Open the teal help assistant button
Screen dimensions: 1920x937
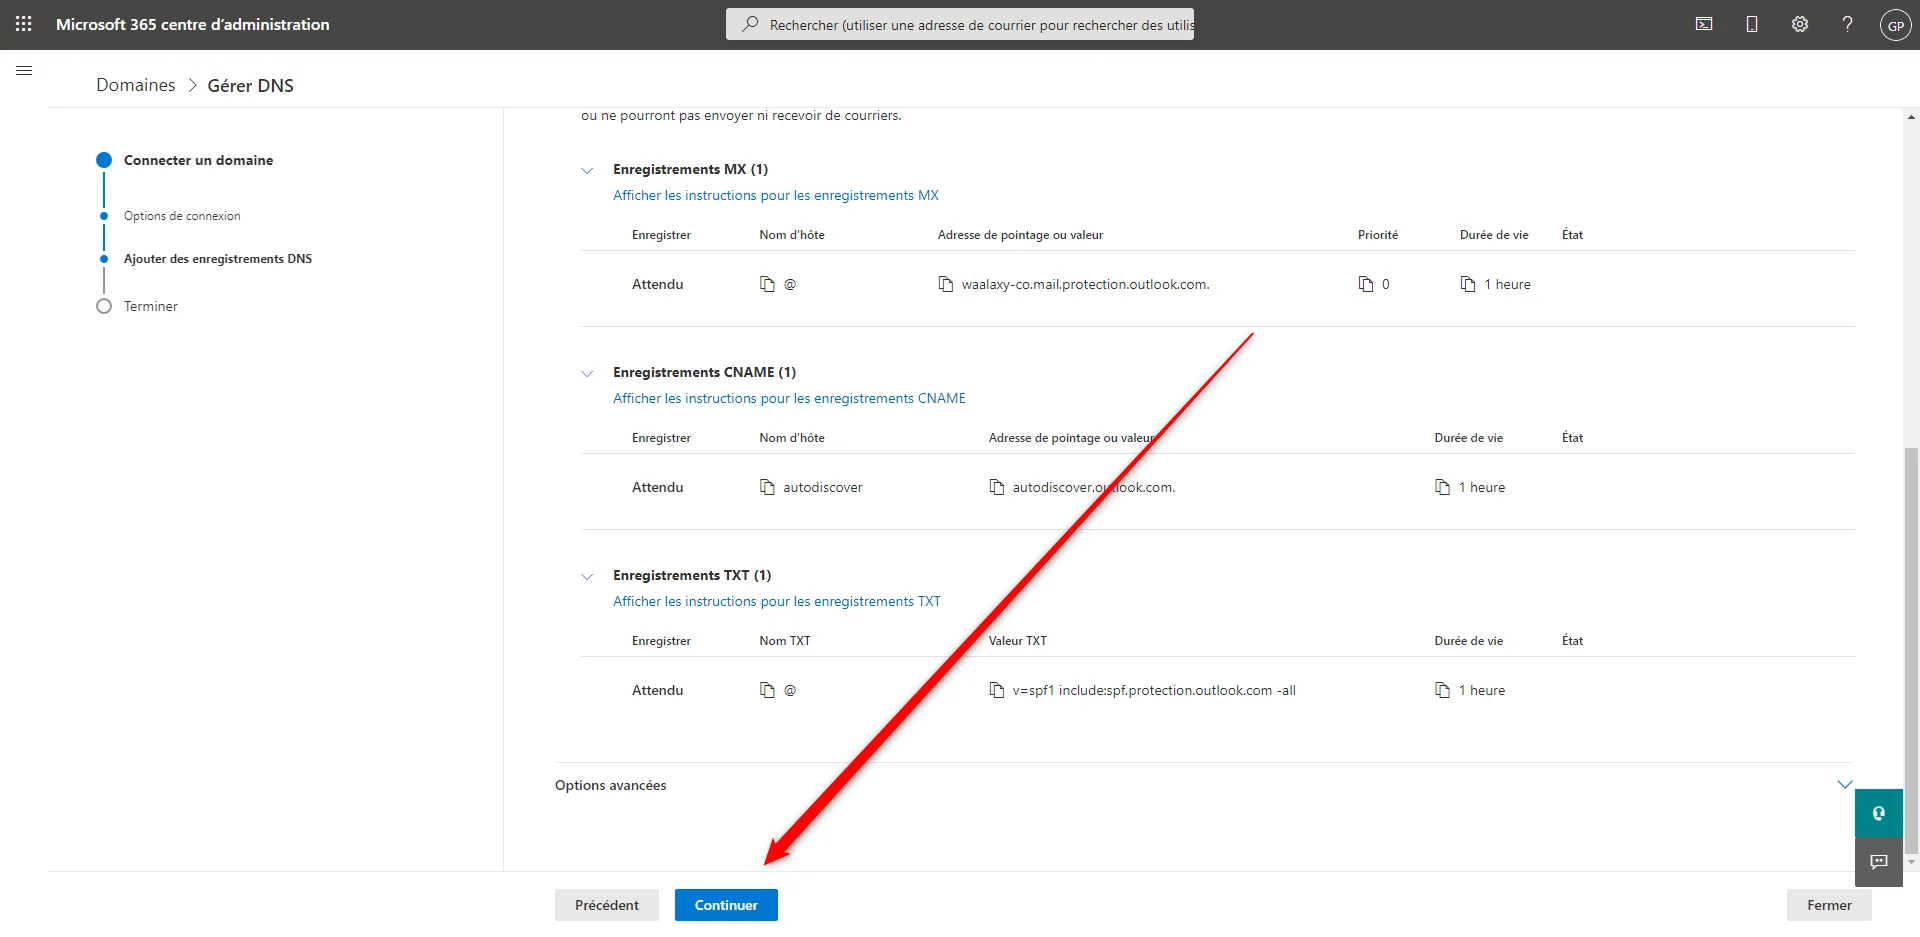pyautogui.click(x=1879, y=813)
